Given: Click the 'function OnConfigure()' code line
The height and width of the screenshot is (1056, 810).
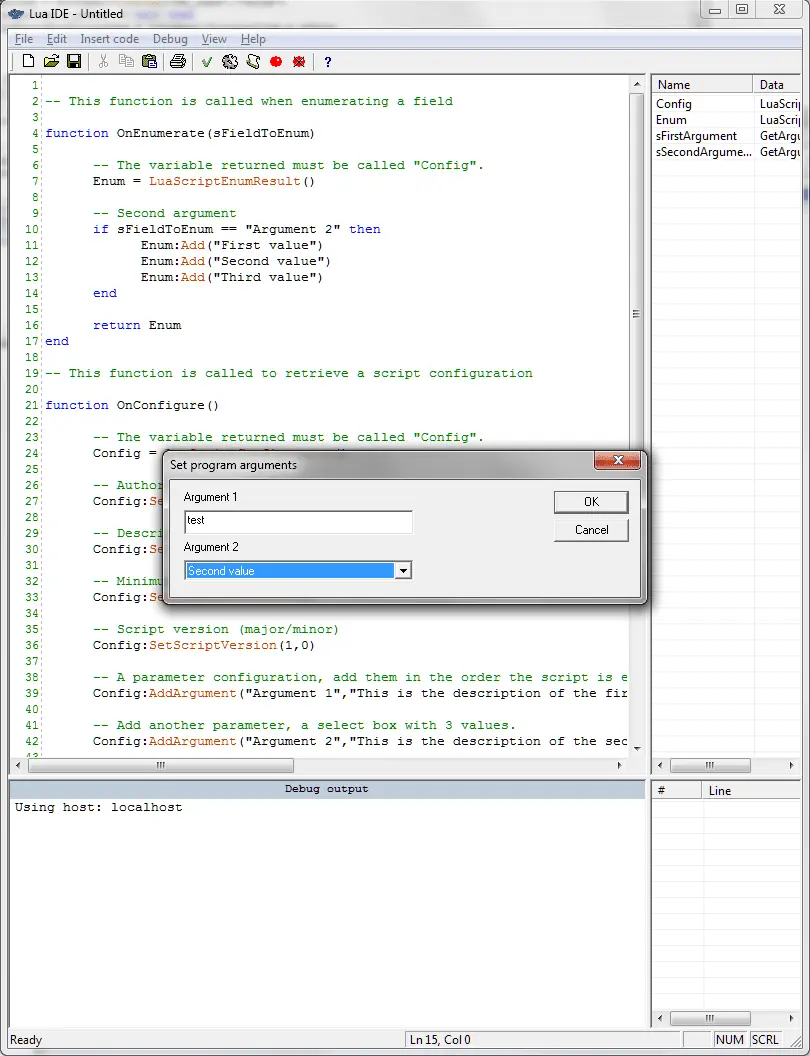Looking at the screenshot, I should tap(132, 405).
